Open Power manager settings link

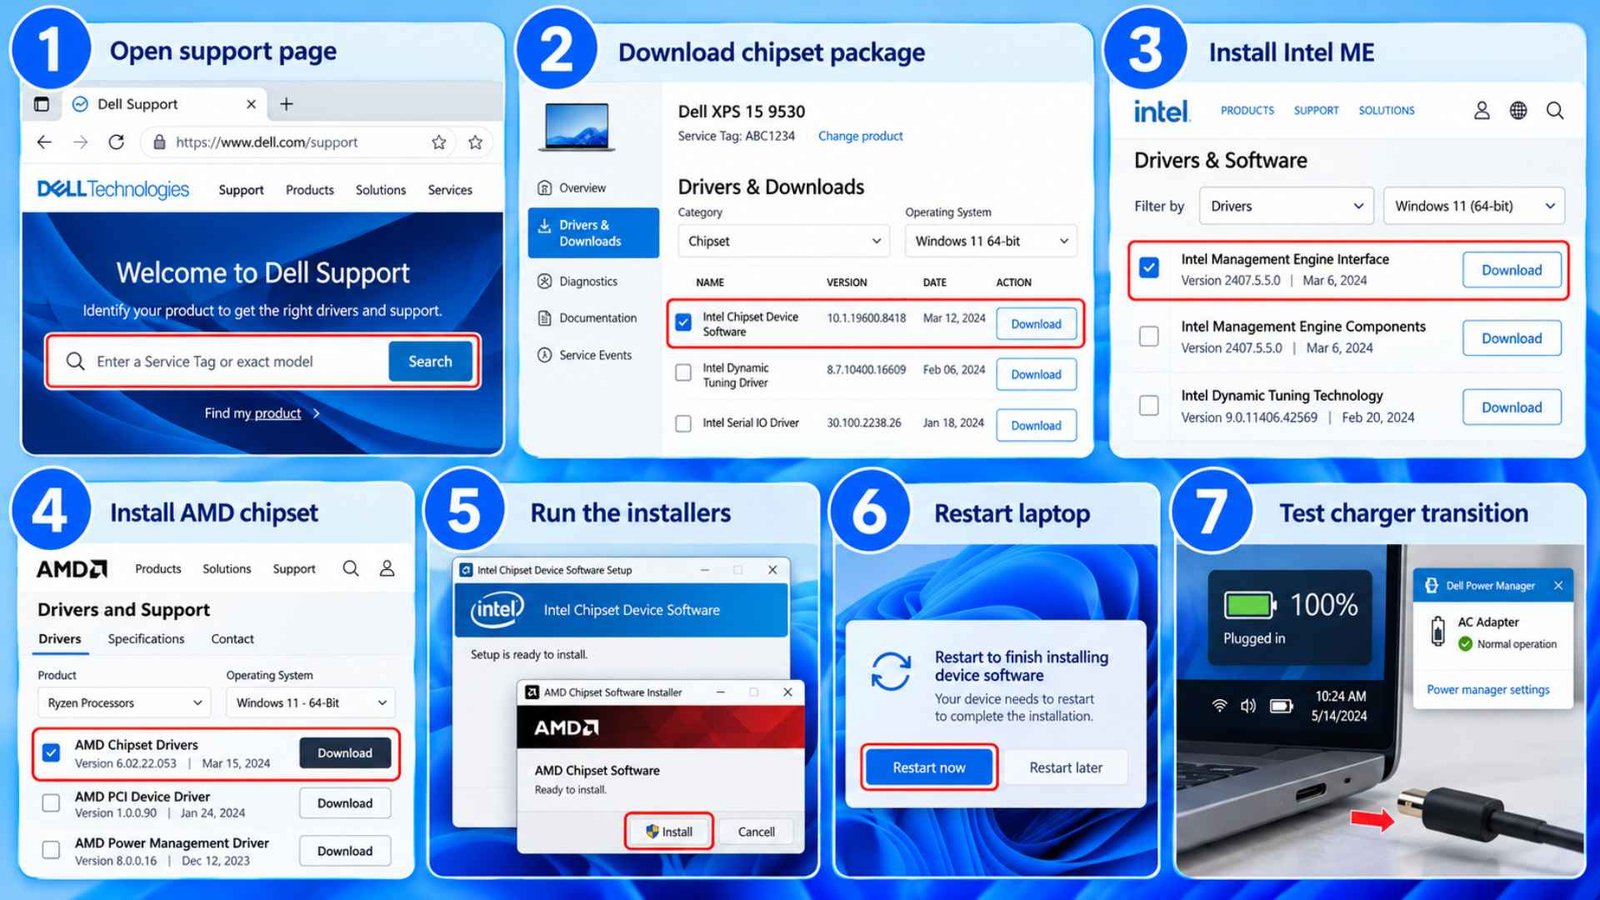pyautogui.click(x=1488, y=690)
